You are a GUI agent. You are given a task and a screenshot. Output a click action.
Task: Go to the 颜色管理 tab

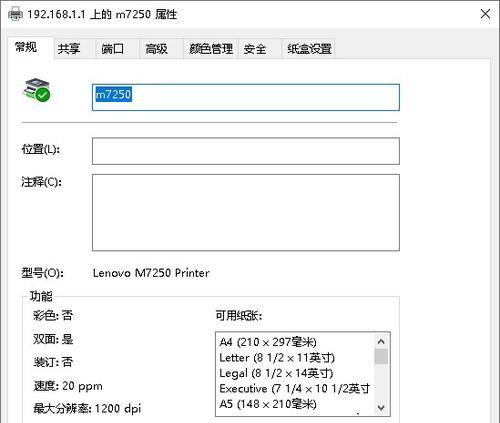(211, 49)
